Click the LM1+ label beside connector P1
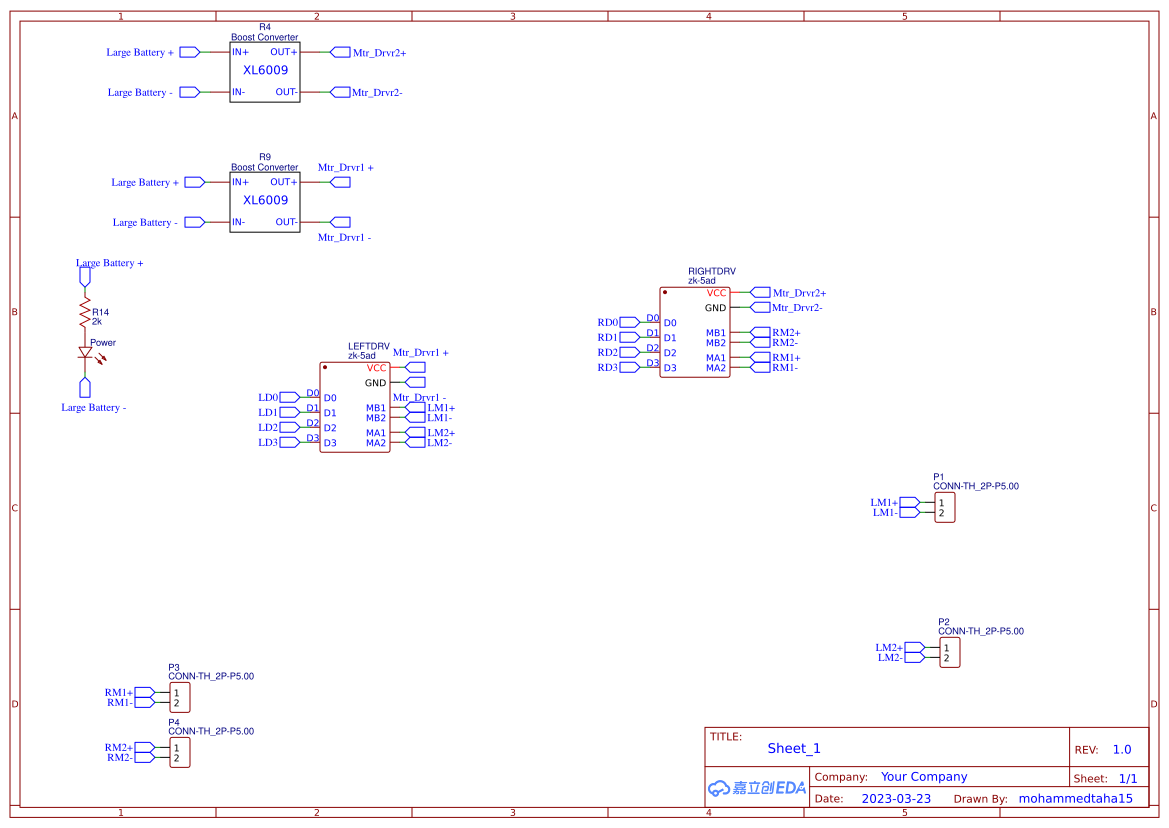The height and width of the screenshot is (828, 1169). click(x=884, y=503)
